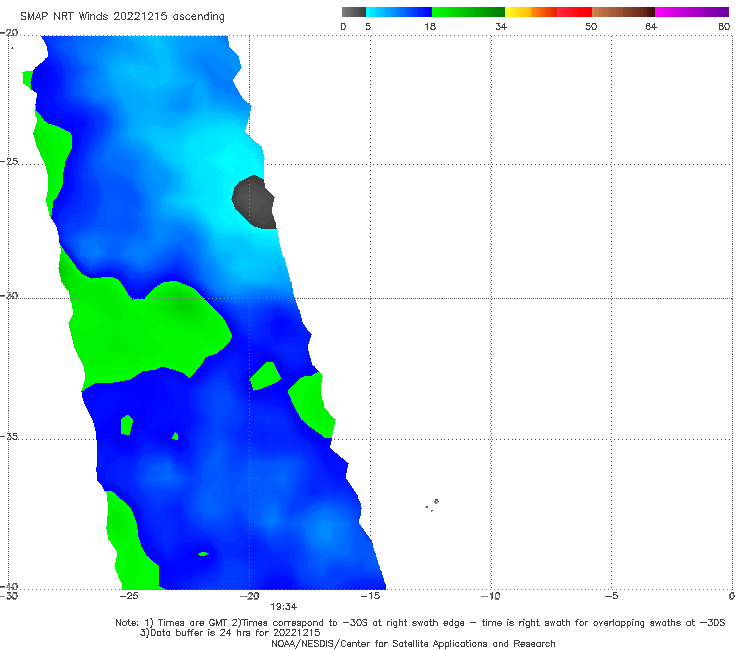The image size is (740, 650).
Task: Click the small island markers near -38 latitude
Action: coord(432,505)
